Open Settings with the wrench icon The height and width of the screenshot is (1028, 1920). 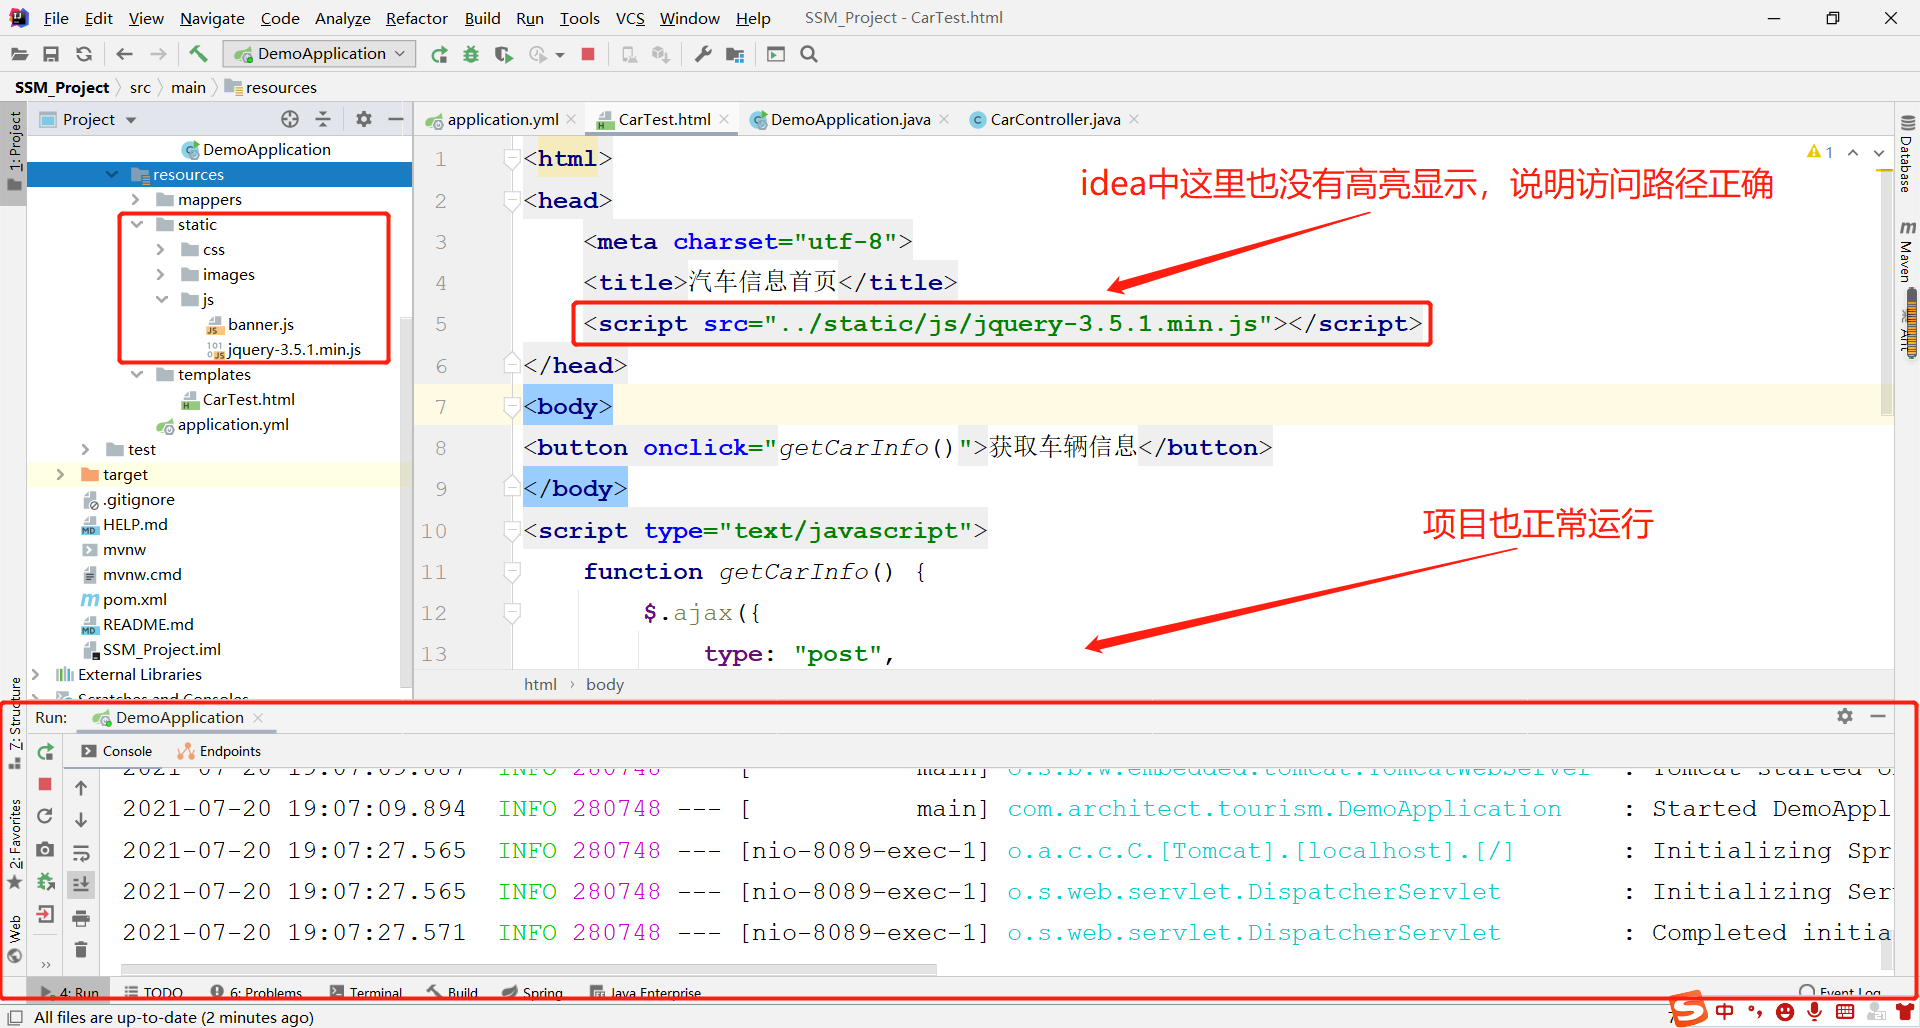(x=703, y=54)
